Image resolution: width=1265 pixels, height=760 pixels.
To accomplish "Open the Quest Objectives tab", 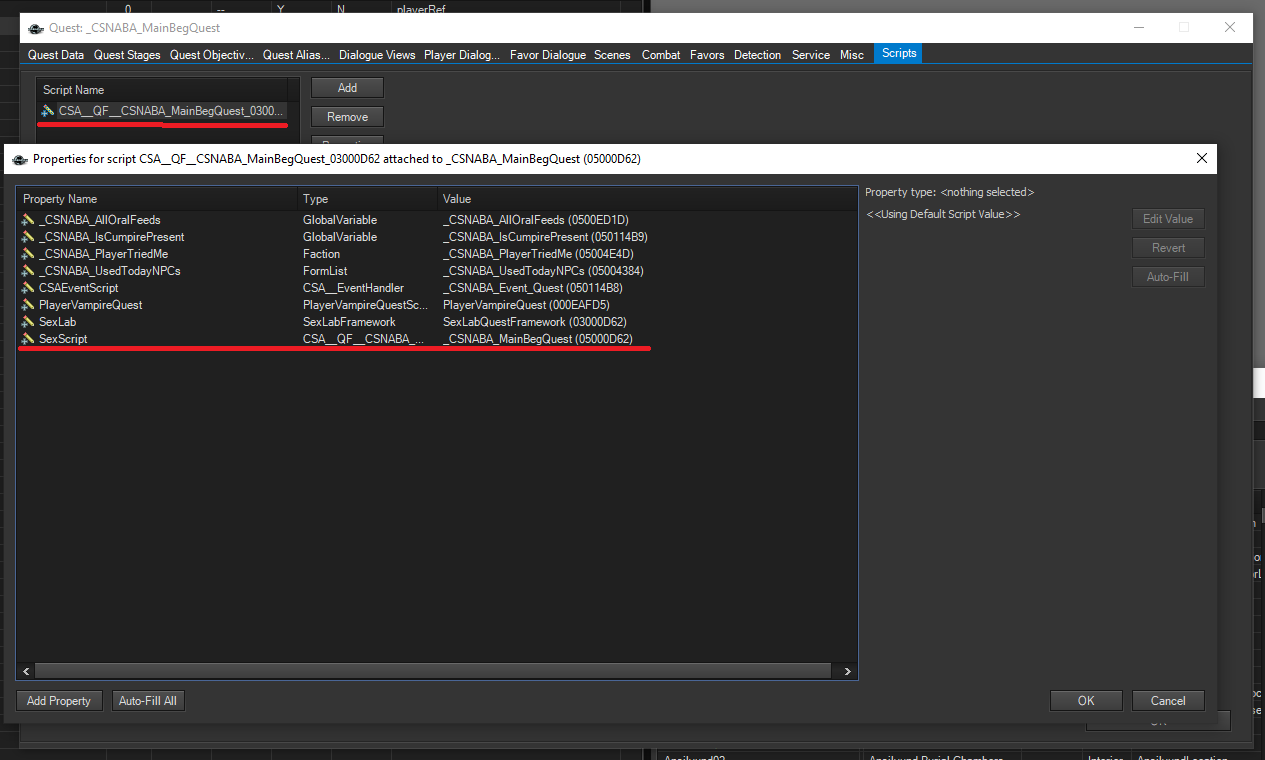I will tap(212, 55).
